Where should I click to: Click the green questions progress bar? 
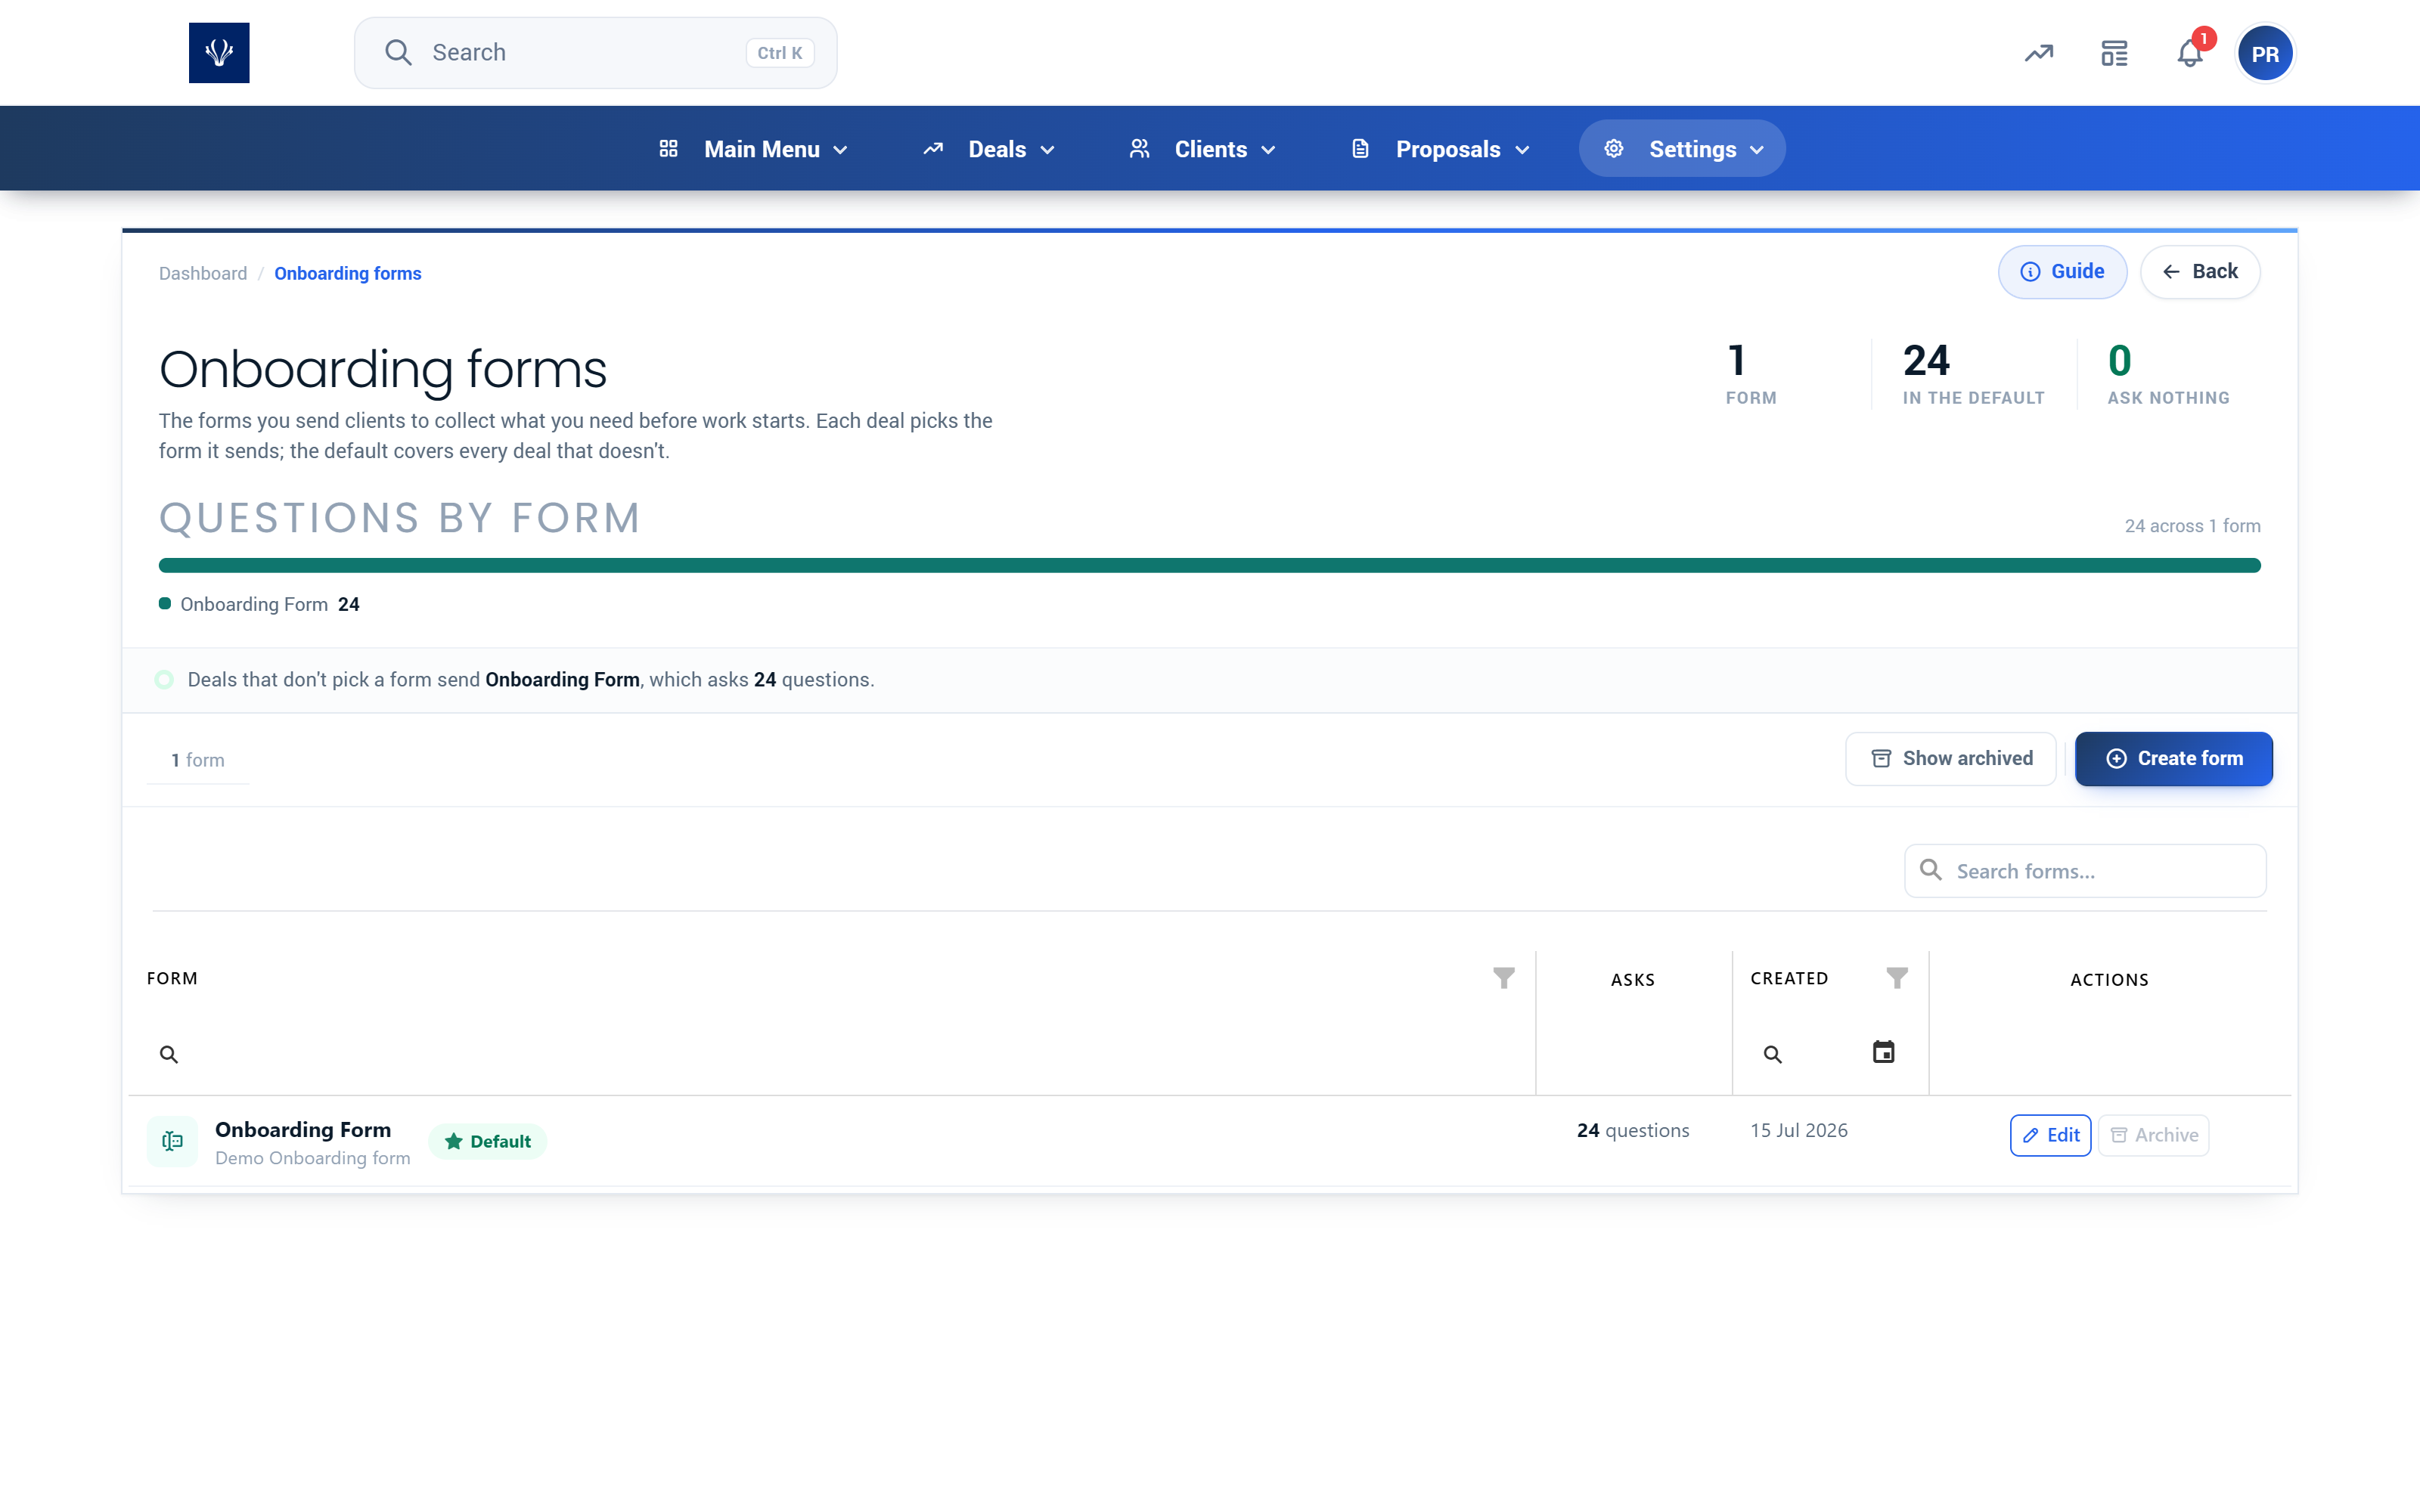pos(1209,565)
